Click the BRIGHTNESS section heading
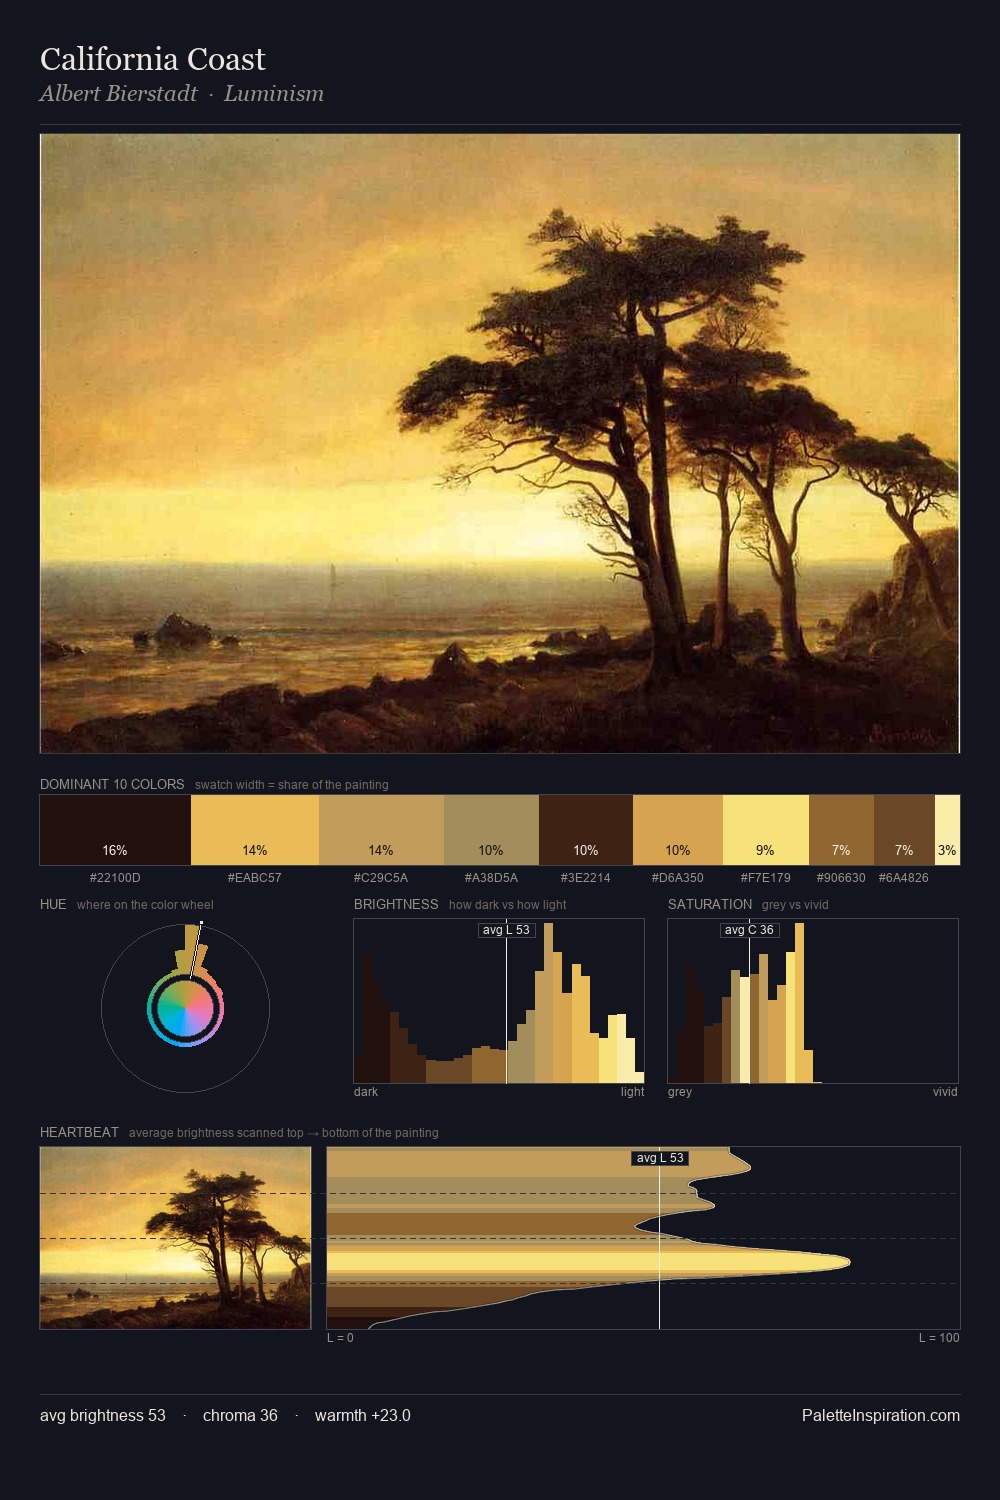Screen dimensions: 1000x1500 [x=396, y=904]
